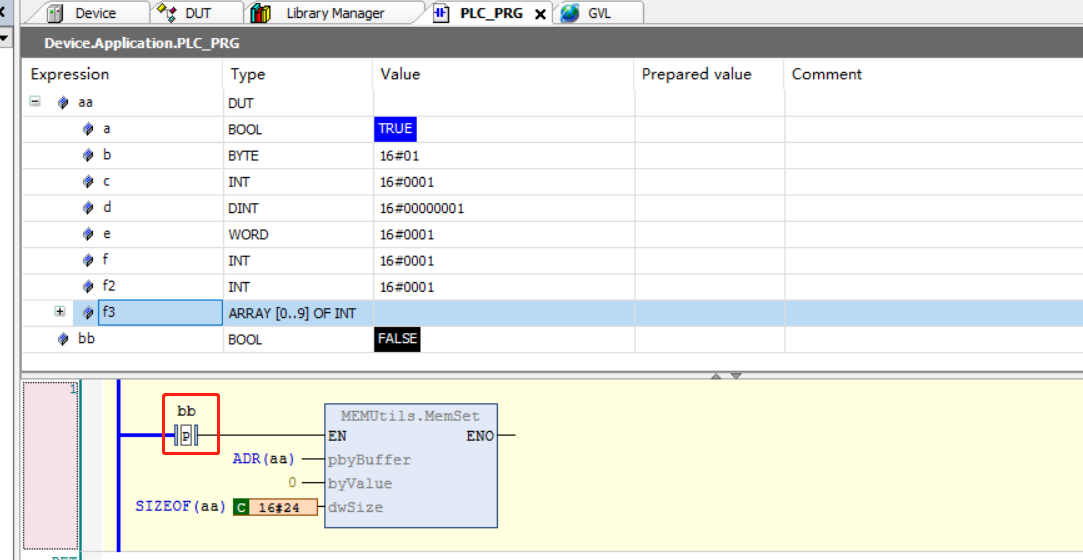The height and width of the screenshot is (560, 1083).
Task: Select the PLC_PRG tab
Action: (491, 13)
